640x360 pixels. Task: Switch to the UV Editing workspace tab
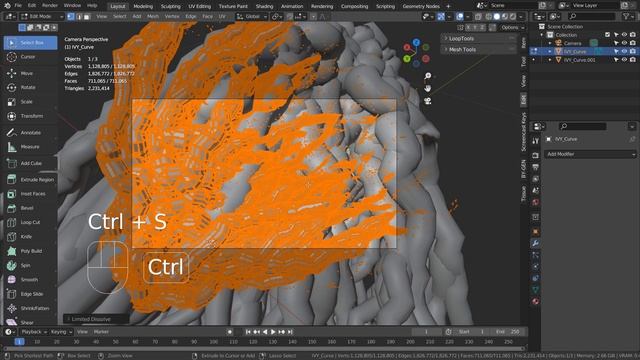[200, 6]
